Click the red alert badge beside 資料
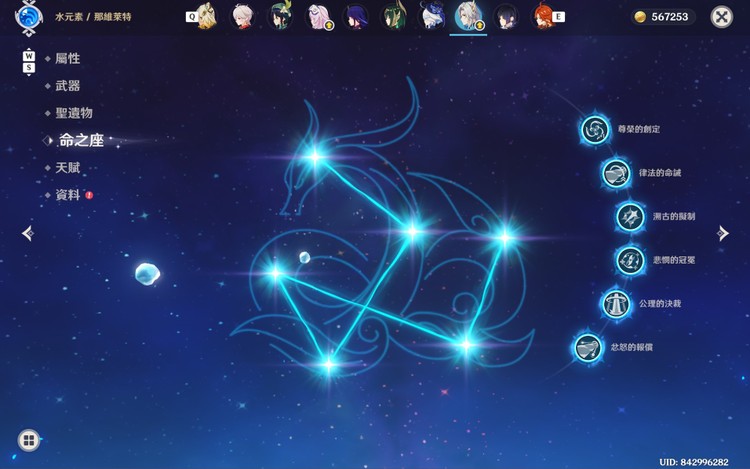 89,195
